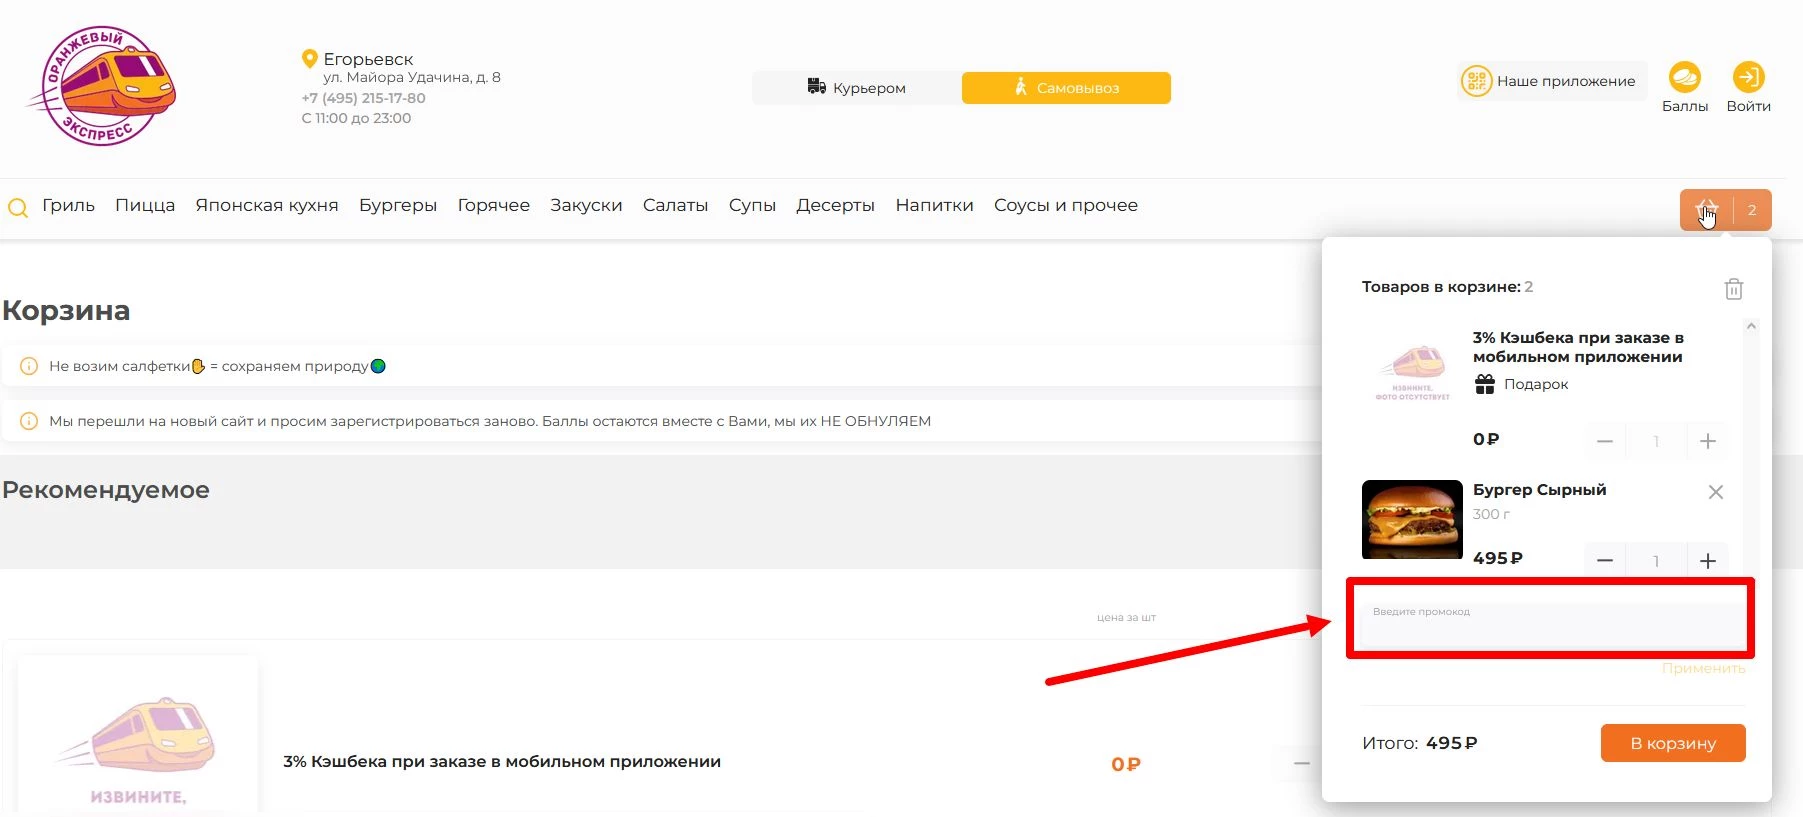The image size is (1803, 817).
Task: Click info icon beside Не возим салфетки
Action: point(29,366)
